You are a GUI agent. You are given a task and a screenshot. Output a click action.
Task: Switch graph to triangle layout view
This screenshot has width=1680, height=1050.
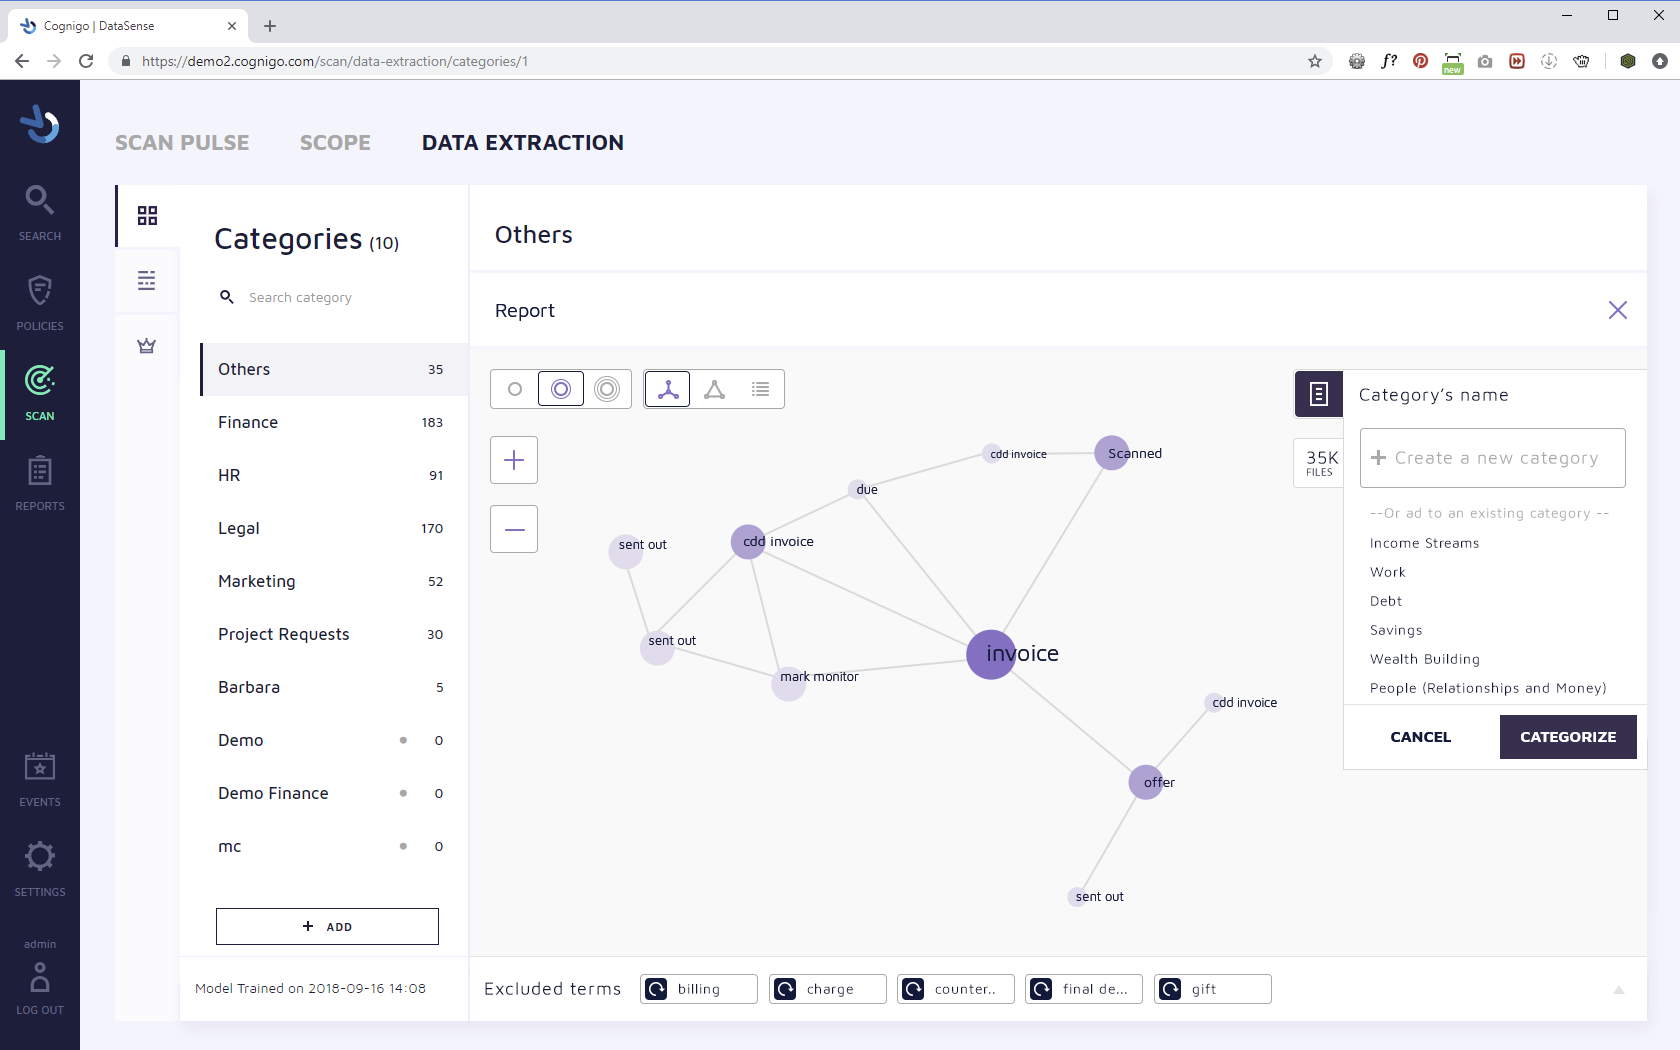pos(714,389)
